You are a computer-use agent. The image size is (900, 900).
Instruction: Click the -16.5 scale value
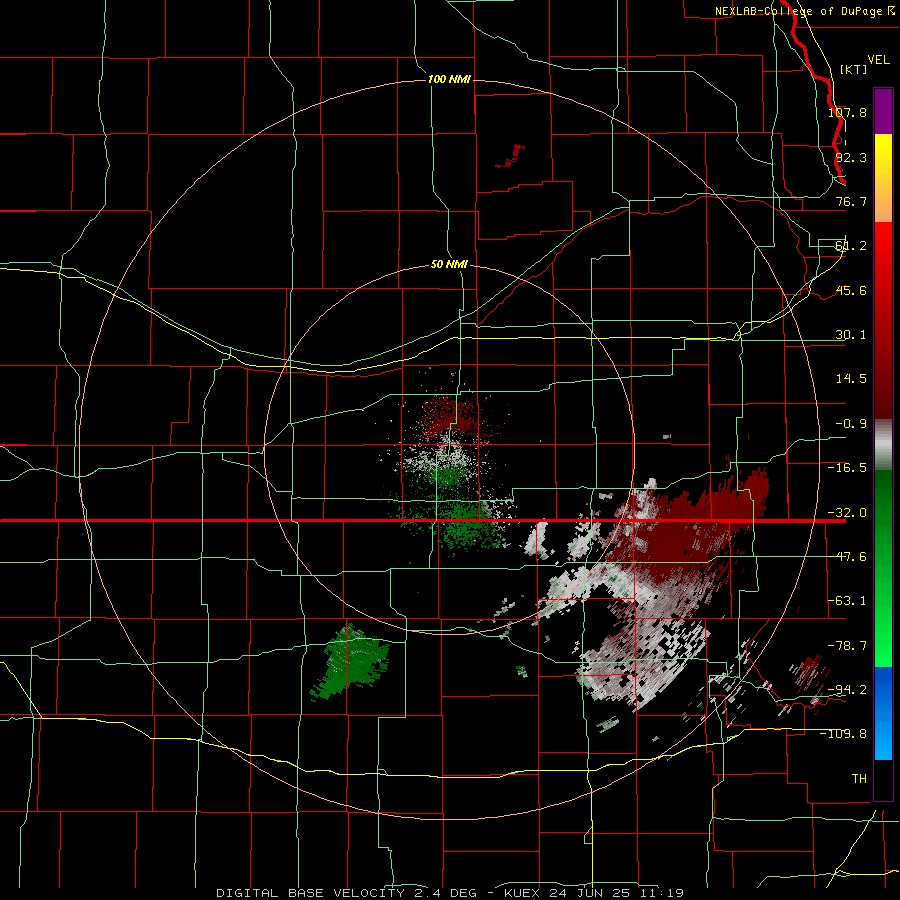coord(847,468)
